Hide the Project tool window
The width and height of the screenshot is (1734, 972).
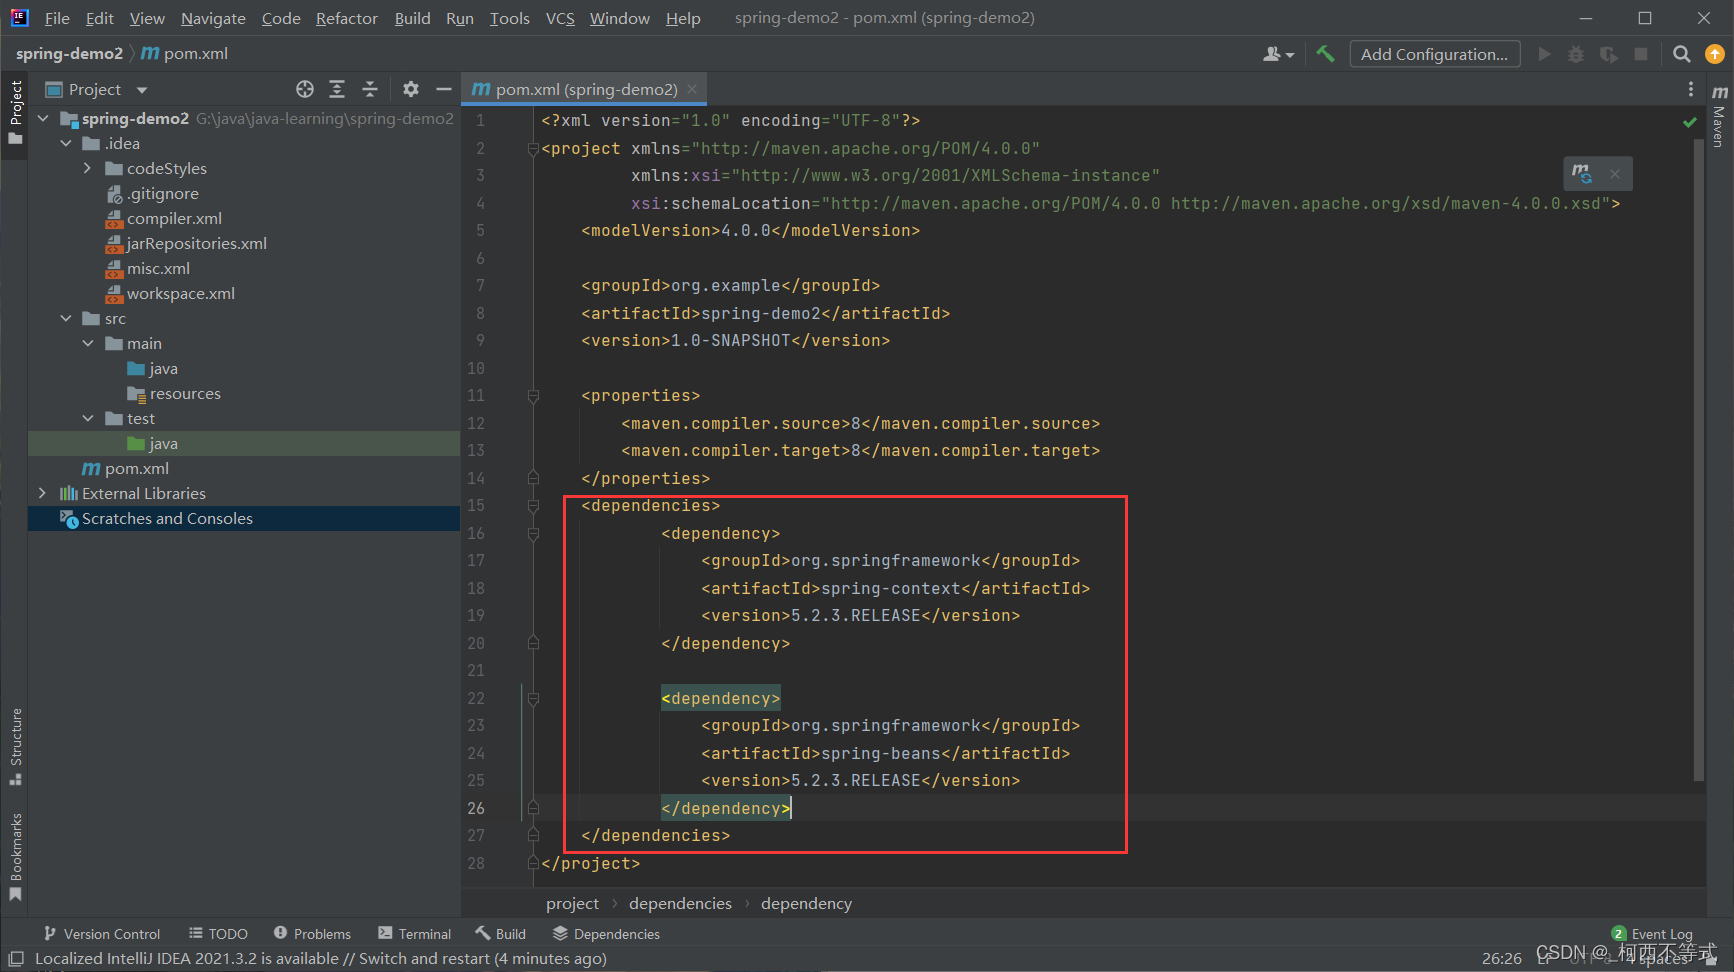pos(444,89)
